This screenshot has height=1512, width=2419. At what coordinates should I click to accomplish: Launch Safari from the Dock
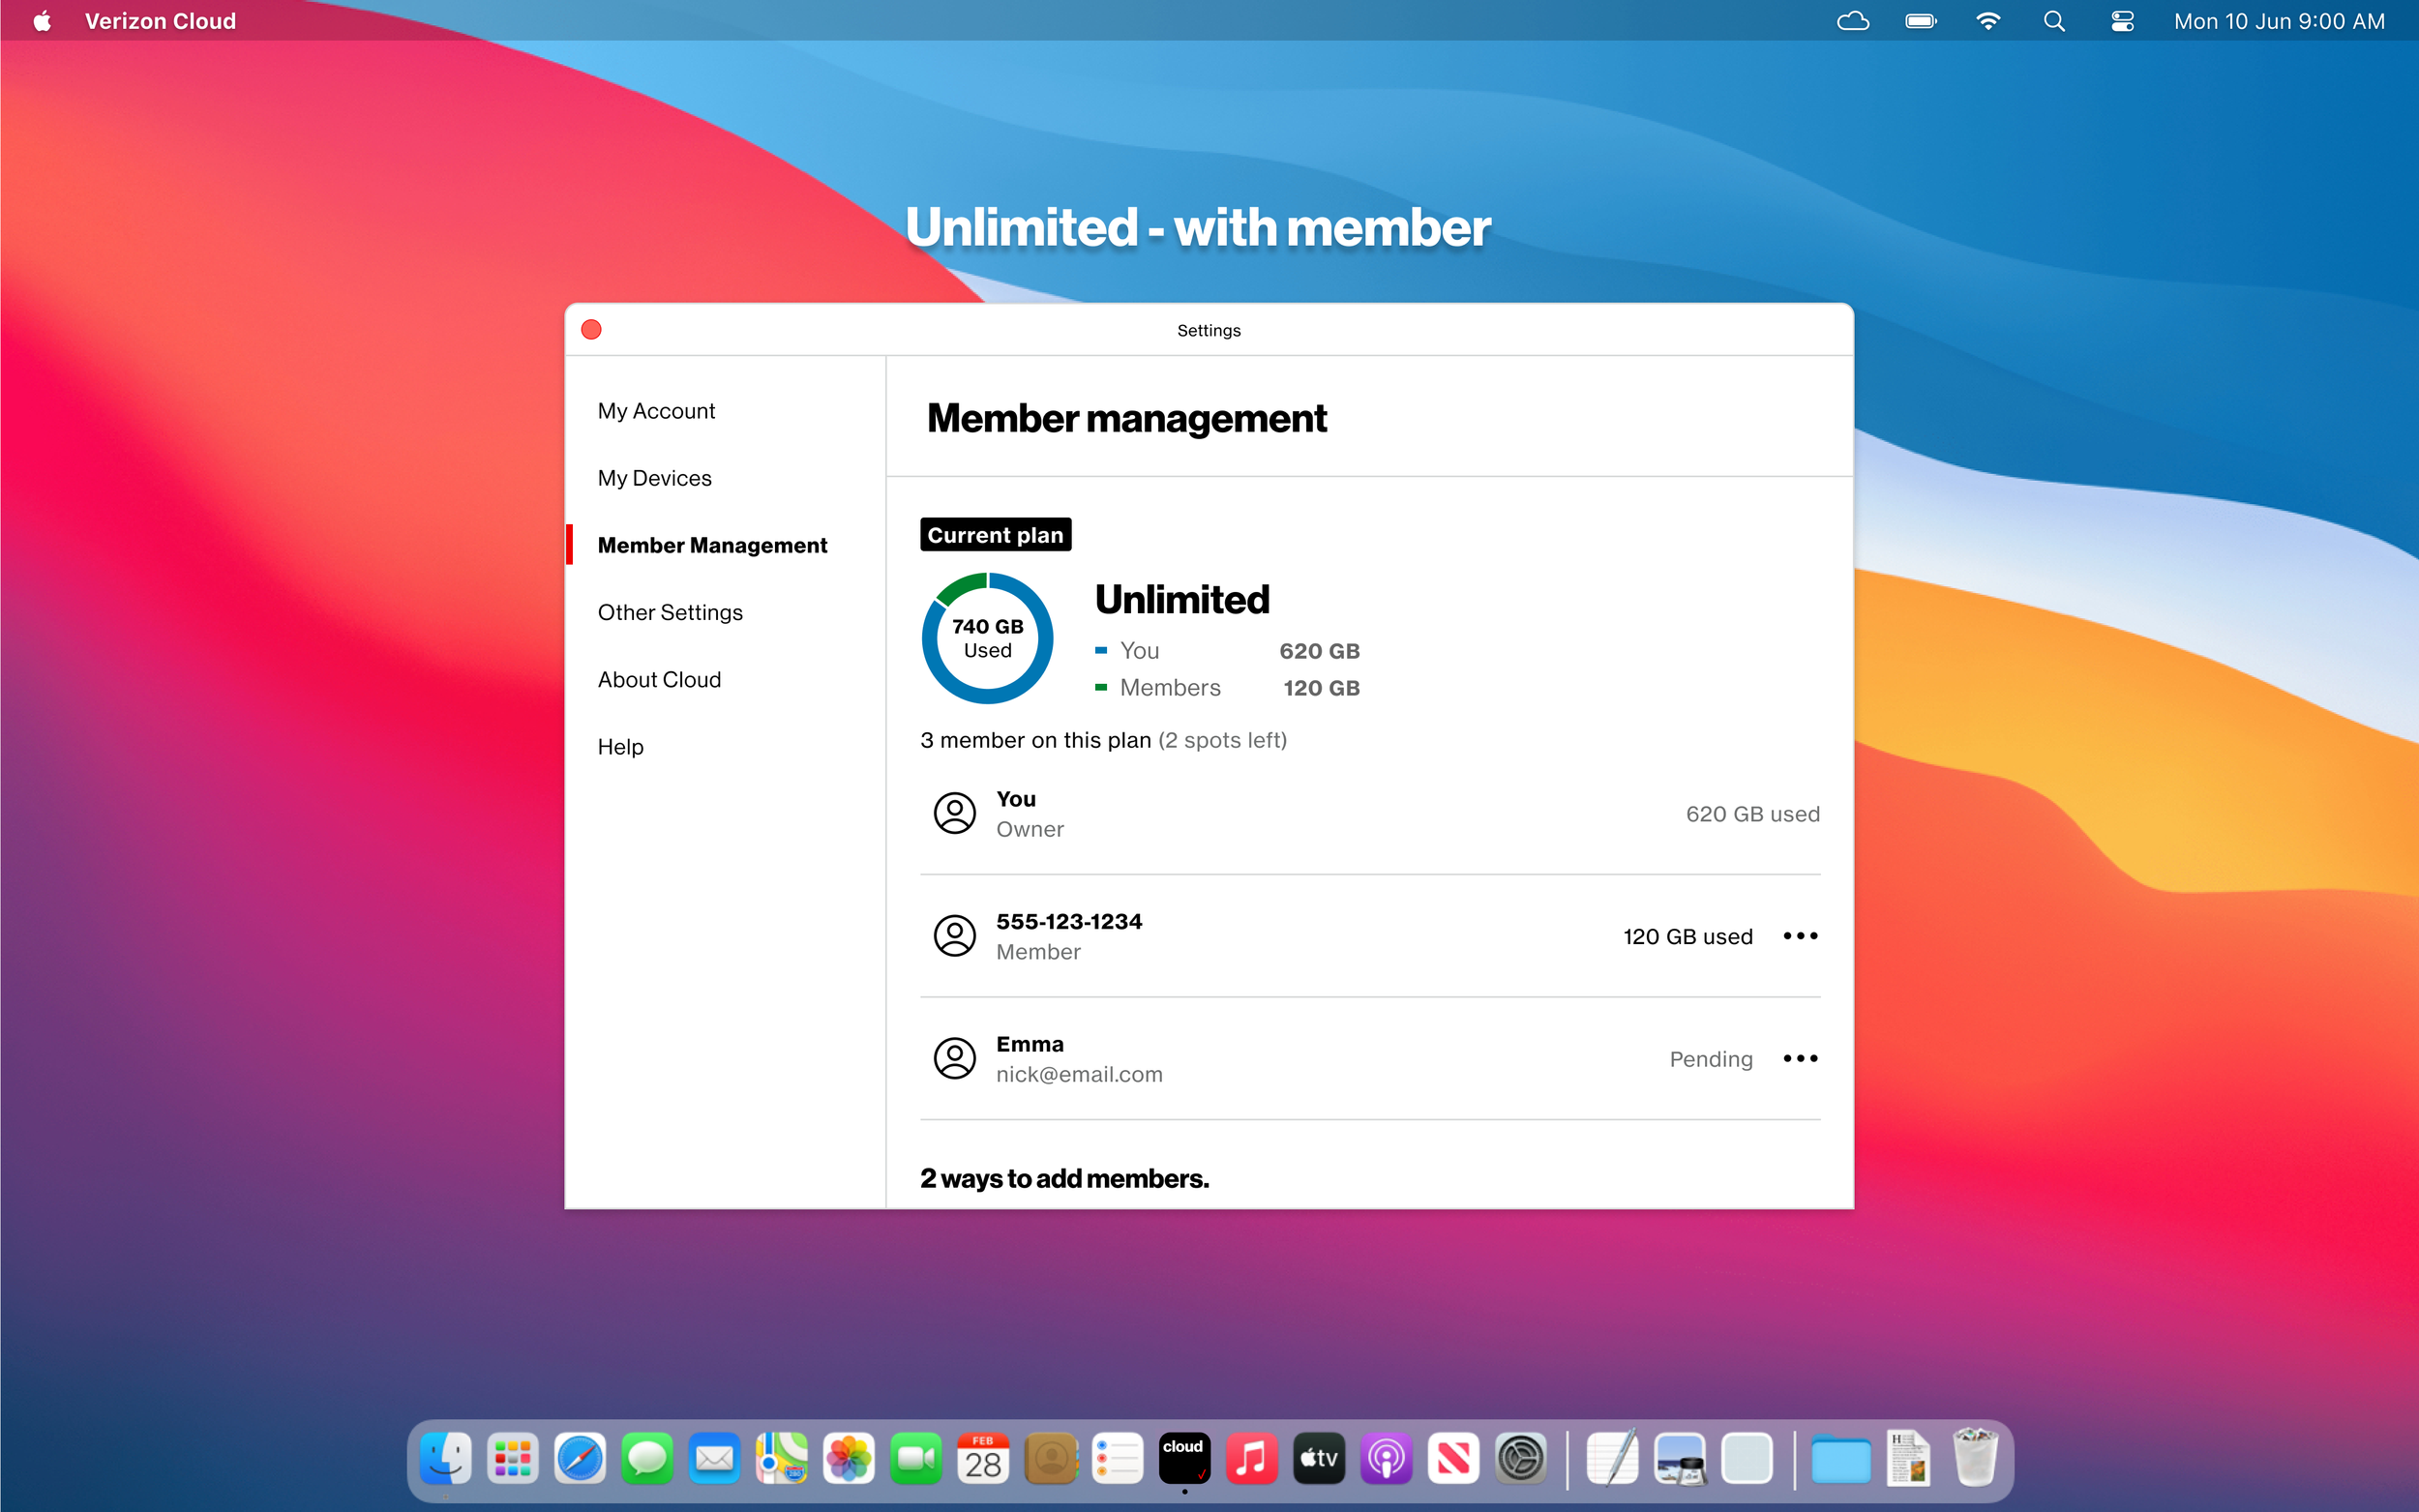tap(580, 1459)
